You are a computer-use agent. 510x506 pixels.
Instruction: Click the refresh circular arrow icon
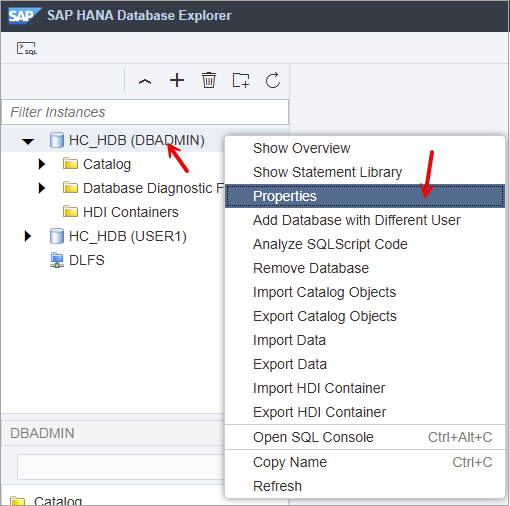(273, 80)
